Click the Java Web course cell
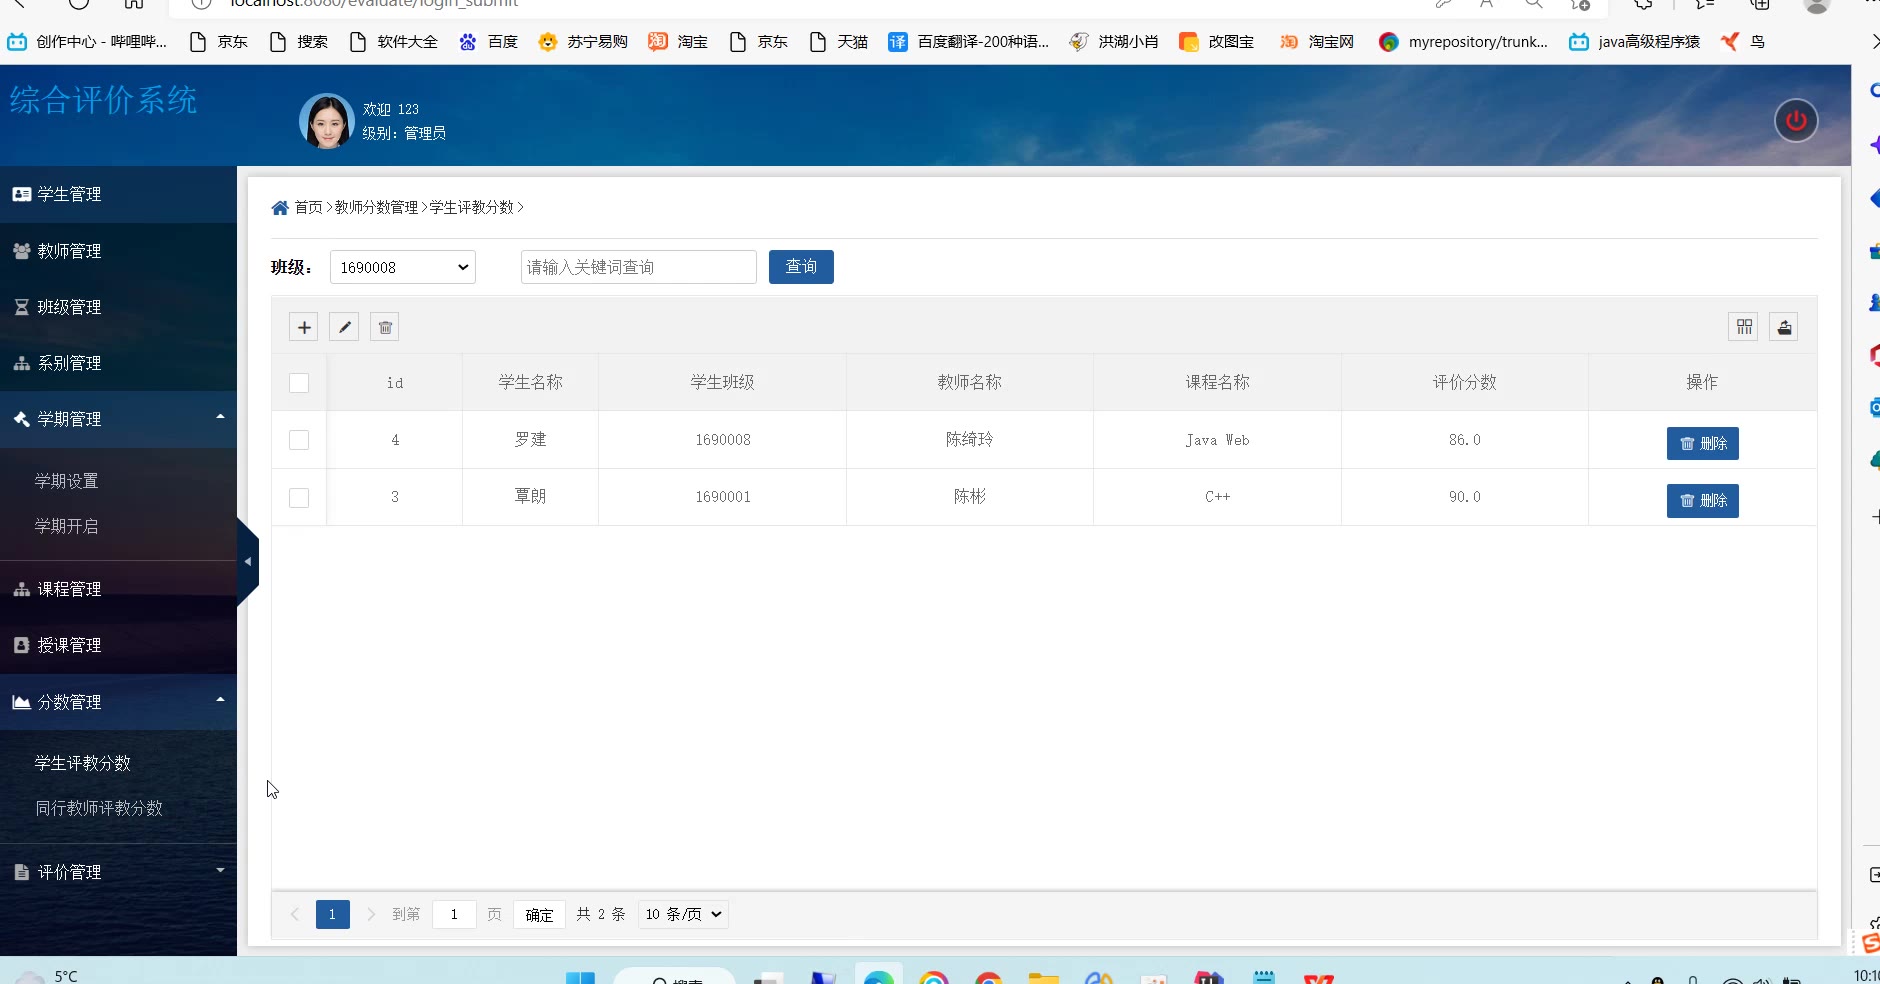1880x984 pixels. pyautogui.click(x=1218, y=440)
